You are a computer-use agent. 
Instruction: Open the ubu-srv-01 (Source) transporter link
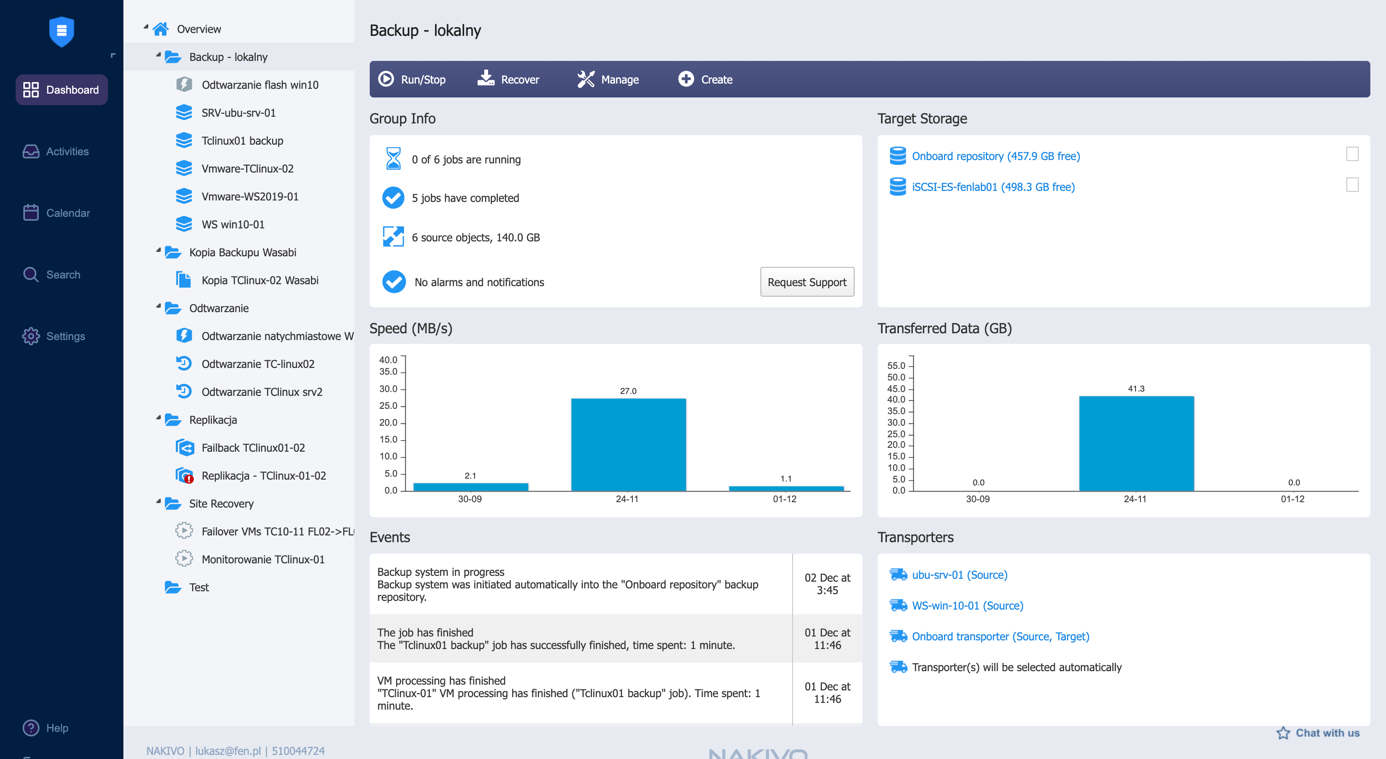click(x=960, y=575)
